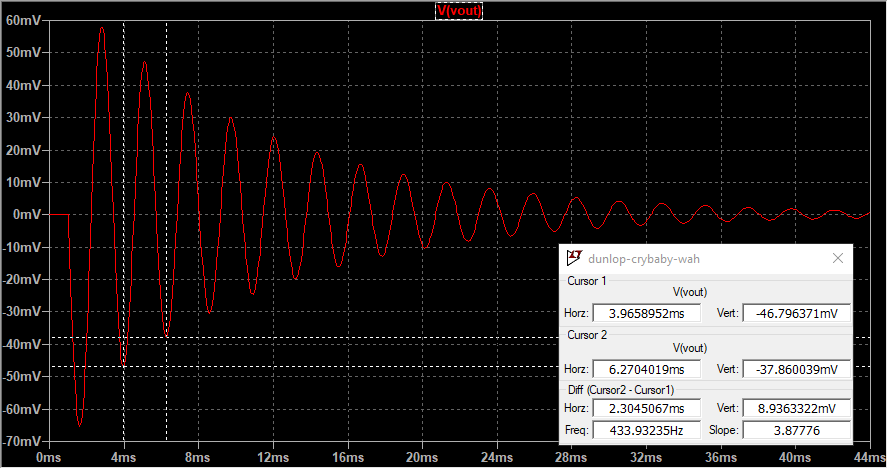Click the 60mV label on vertical axis
This screenshot has width=888, height=469.
(x=22, y=20)
